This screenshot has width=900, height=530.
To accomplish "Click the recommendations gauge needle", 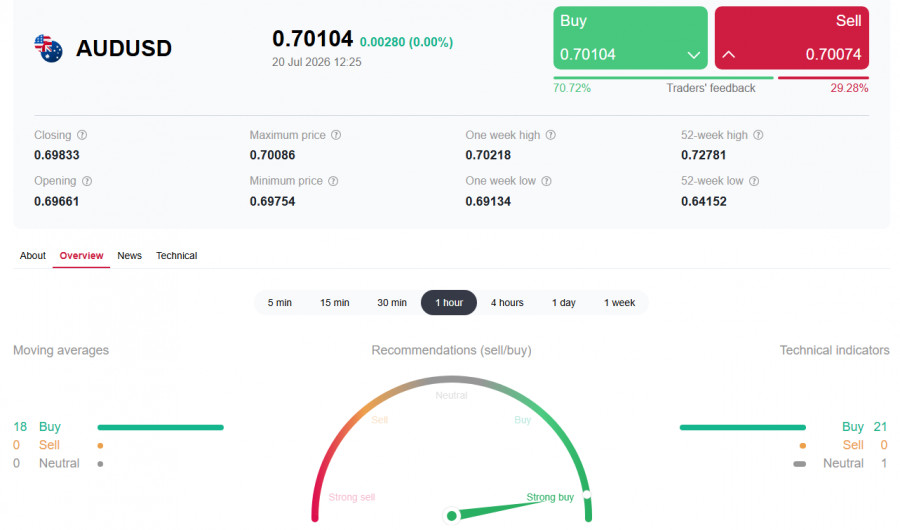I will (498, 509).
